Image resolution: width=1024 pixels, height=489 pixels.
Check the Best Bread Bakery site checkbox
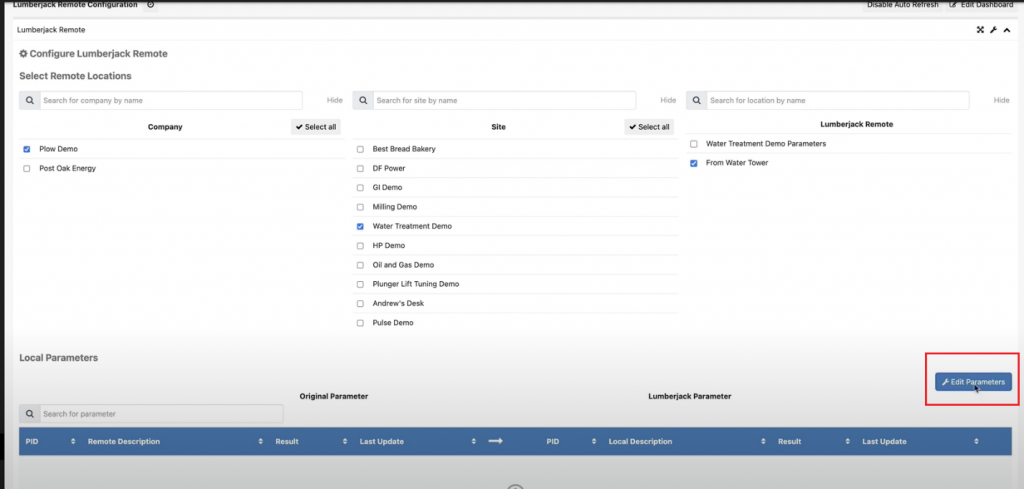pos(360,149)
